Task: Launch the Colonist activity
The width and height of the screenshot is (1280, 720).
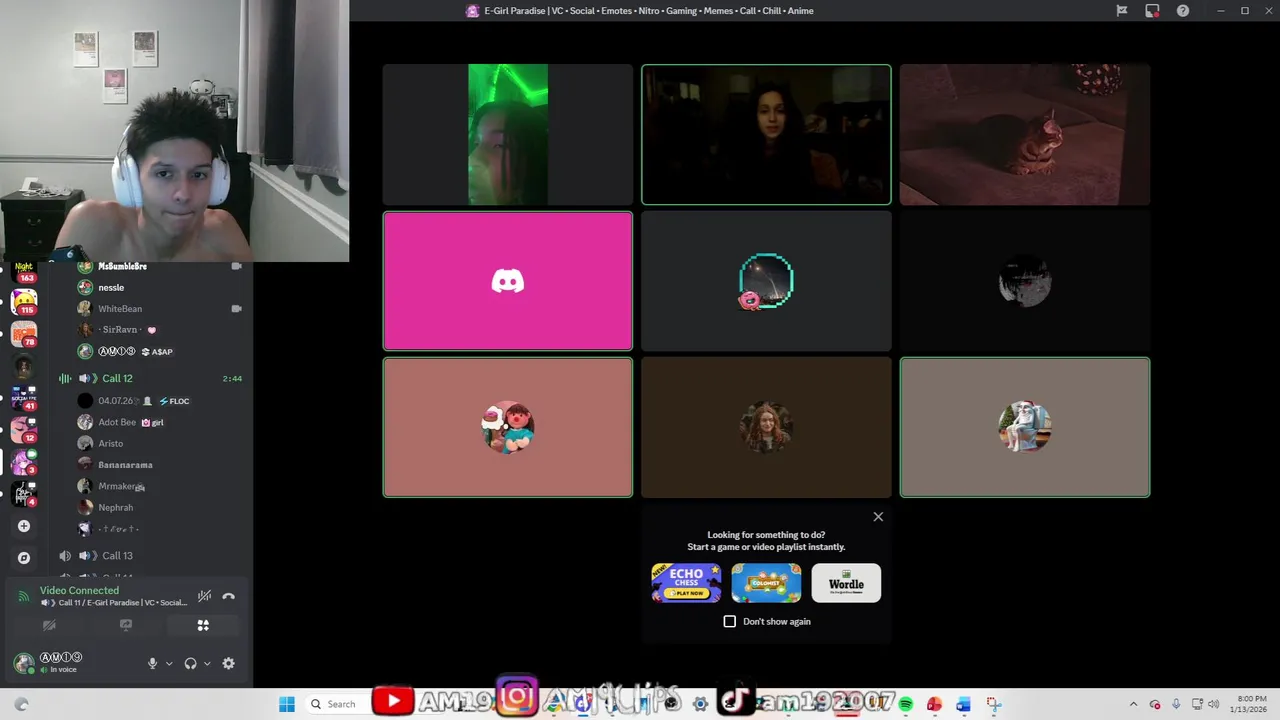Action: coord(766,583)
